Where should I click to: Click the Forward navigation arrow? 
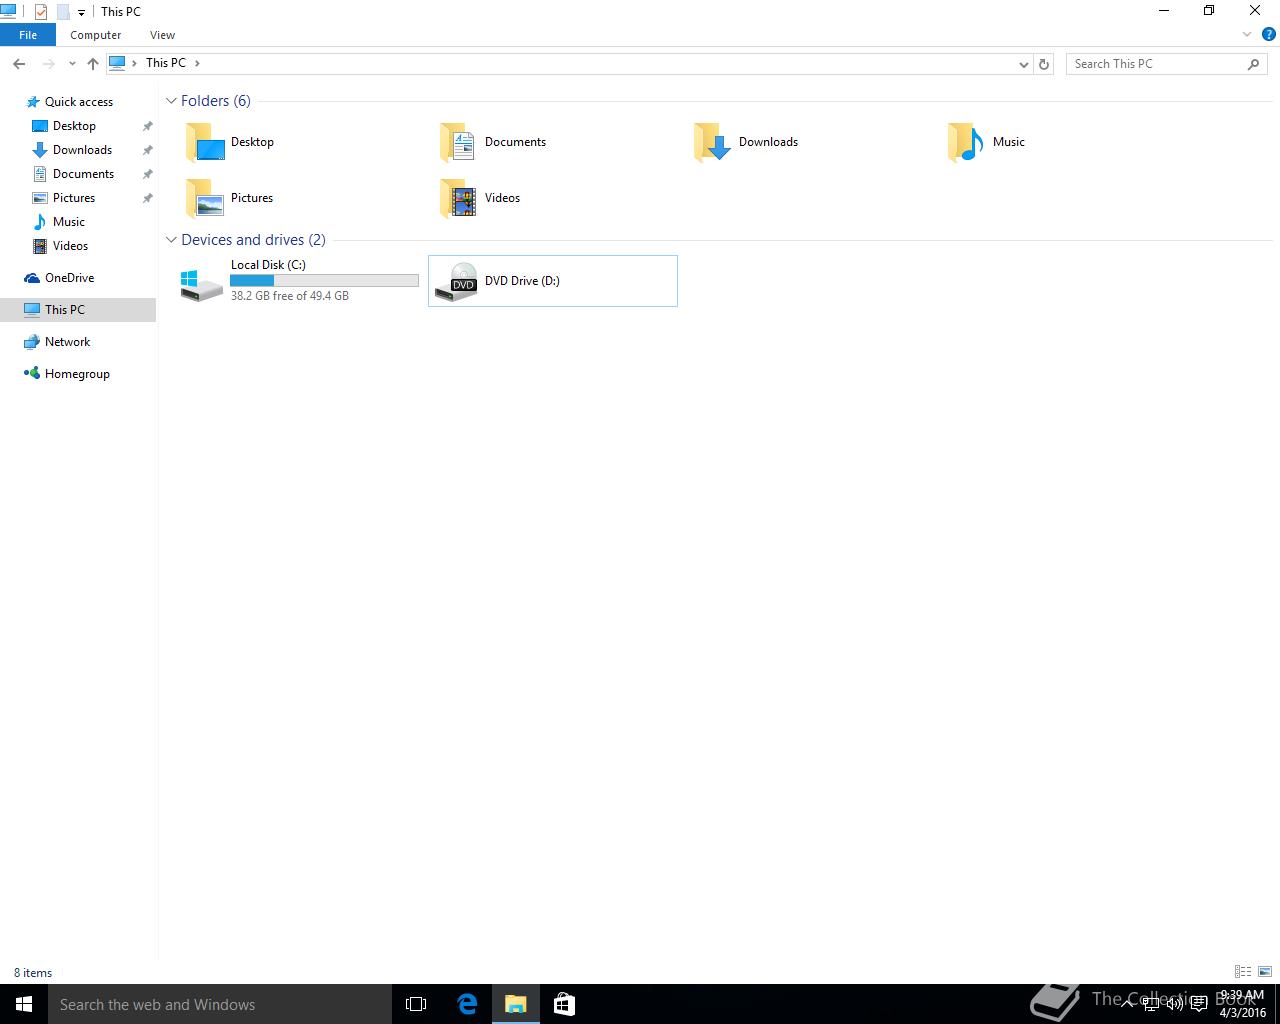pyautogui.click(x=48, y=63)
